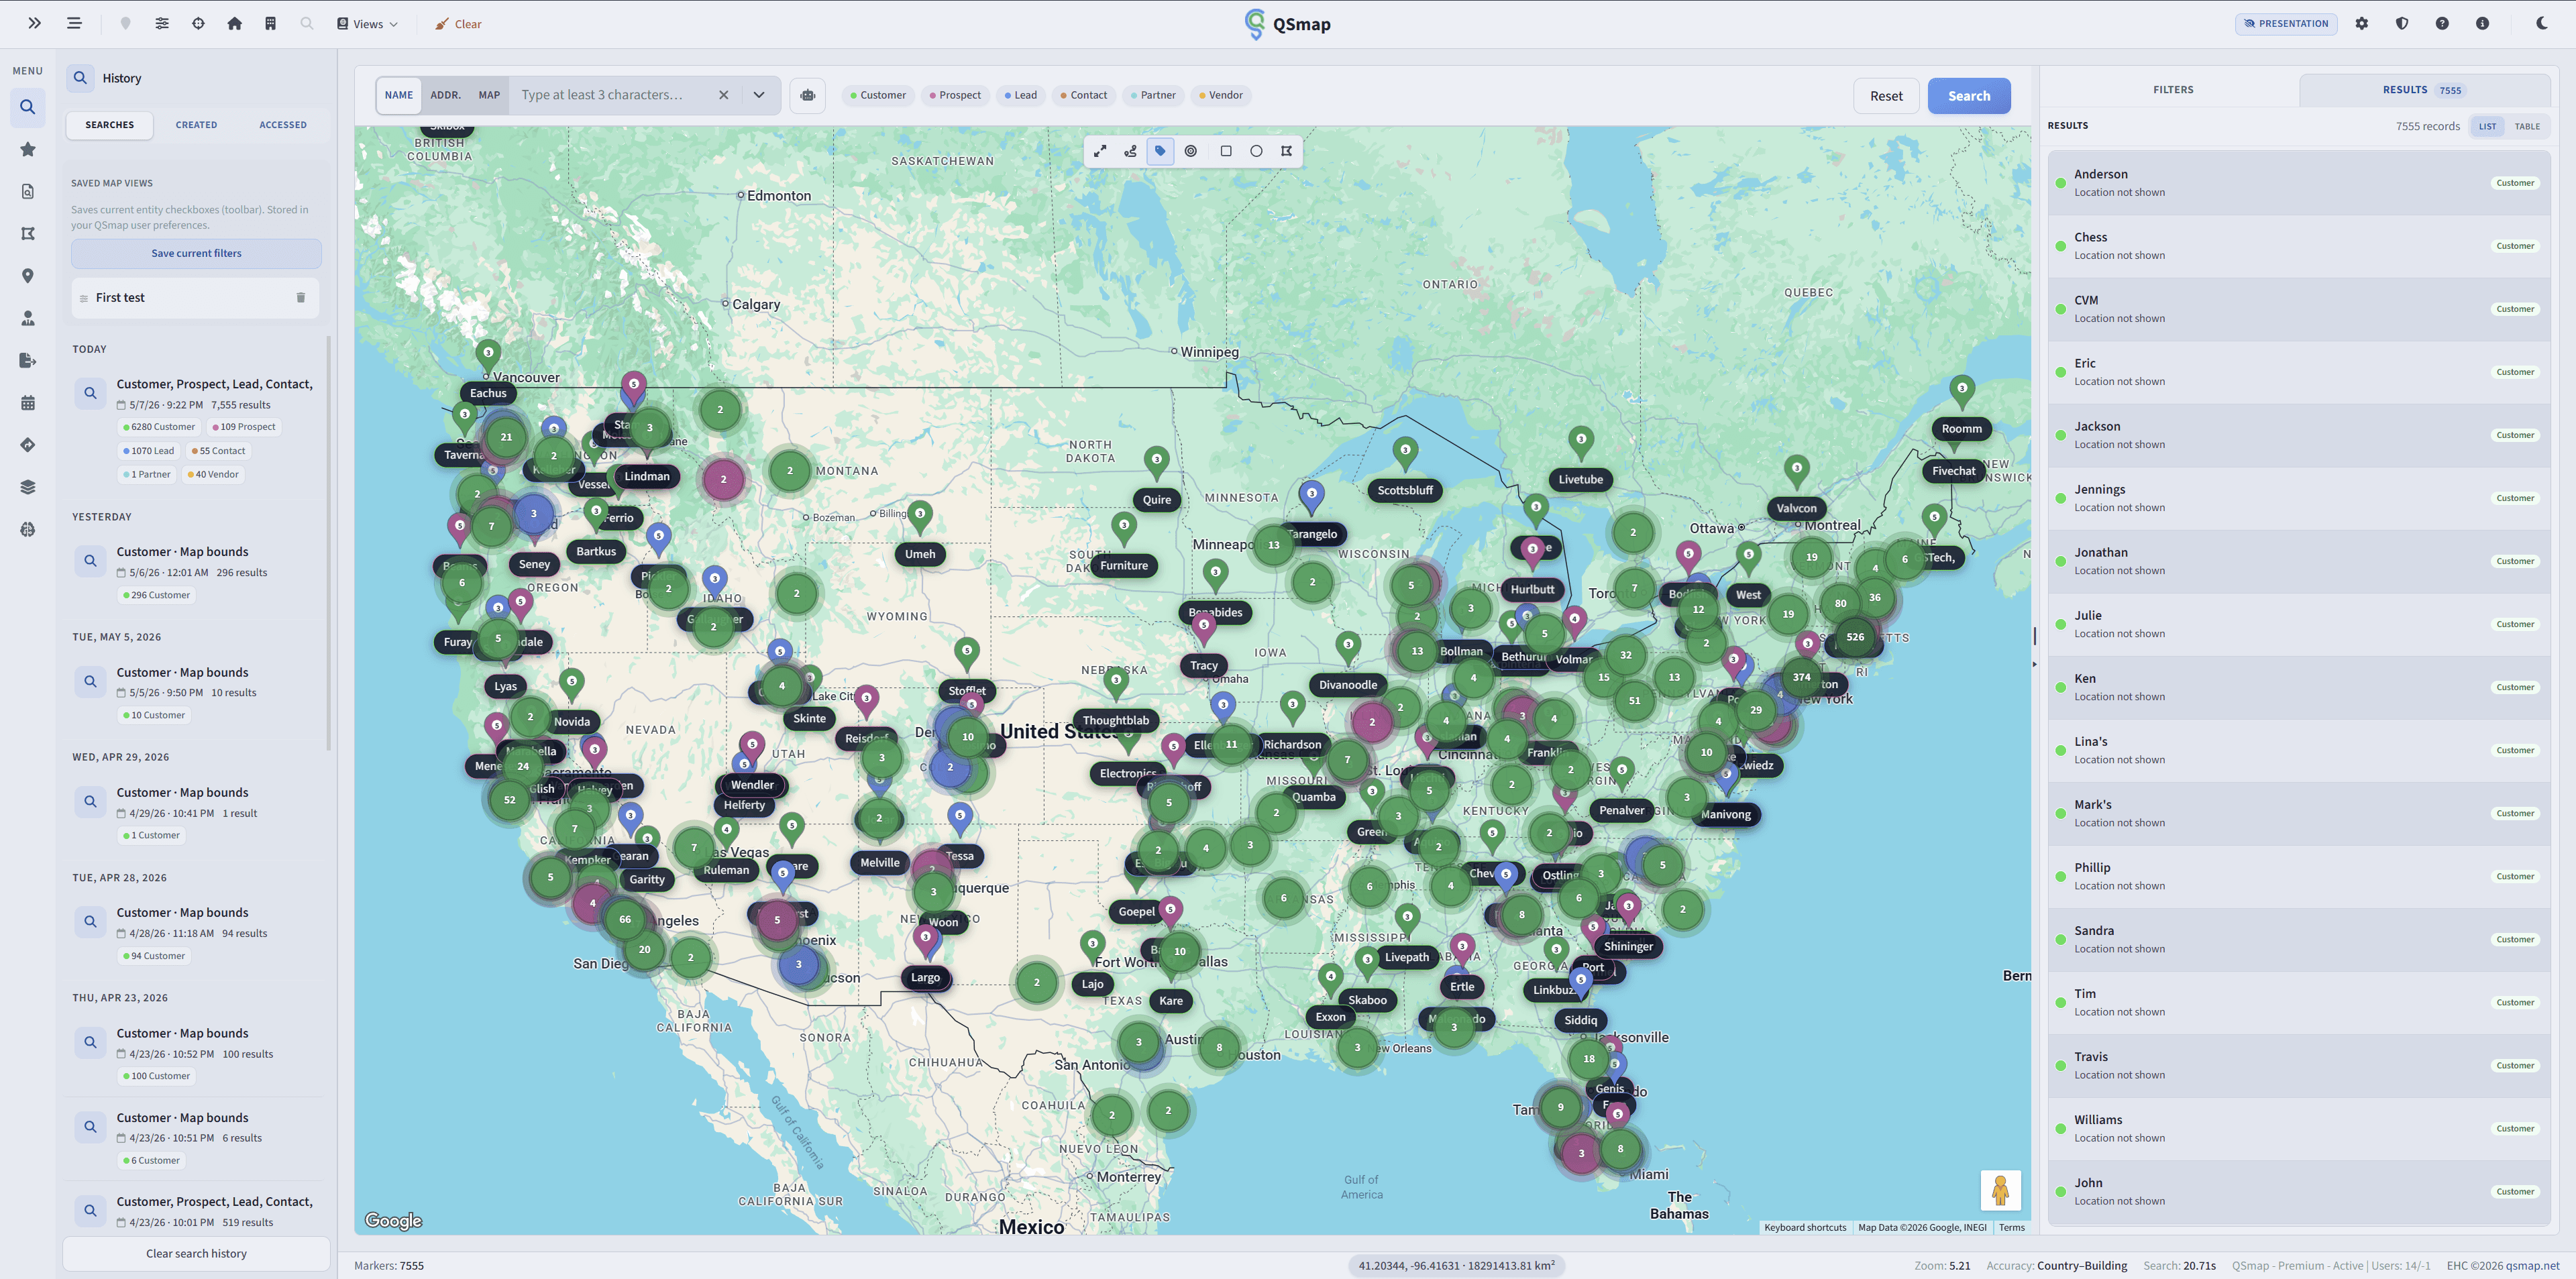Expand the sidebar with double-chevron icon
The width and height of the screenshot is (2576, 1279).
[x=35, y=23]
